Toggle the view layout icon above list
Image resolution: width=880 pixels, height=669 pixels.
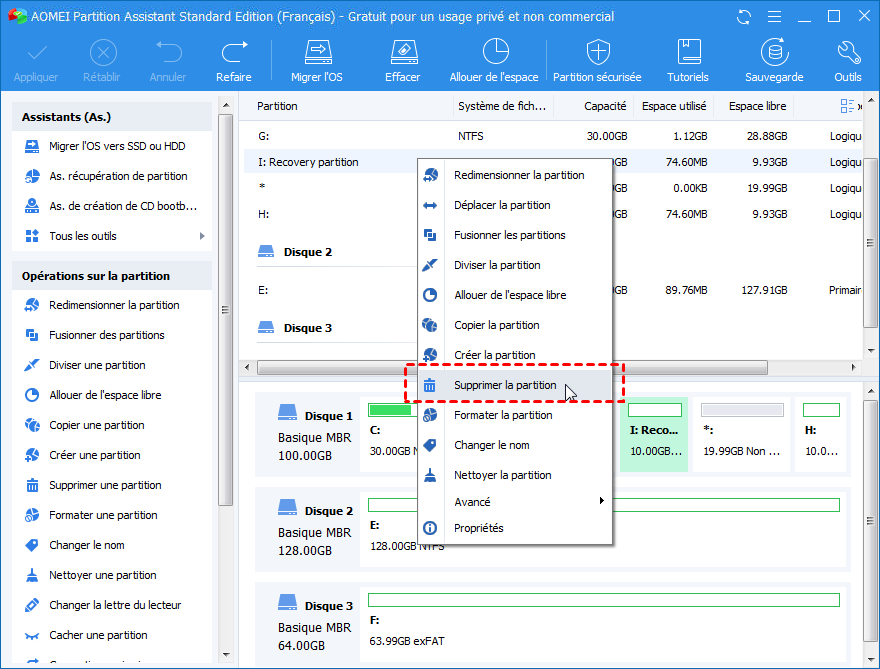tap(847, 106)
